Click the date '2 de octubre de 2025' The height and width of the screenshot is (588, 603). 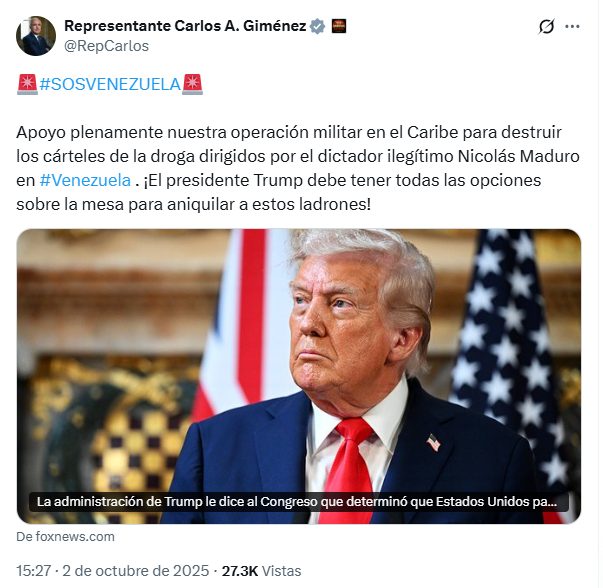coord(135,571)
